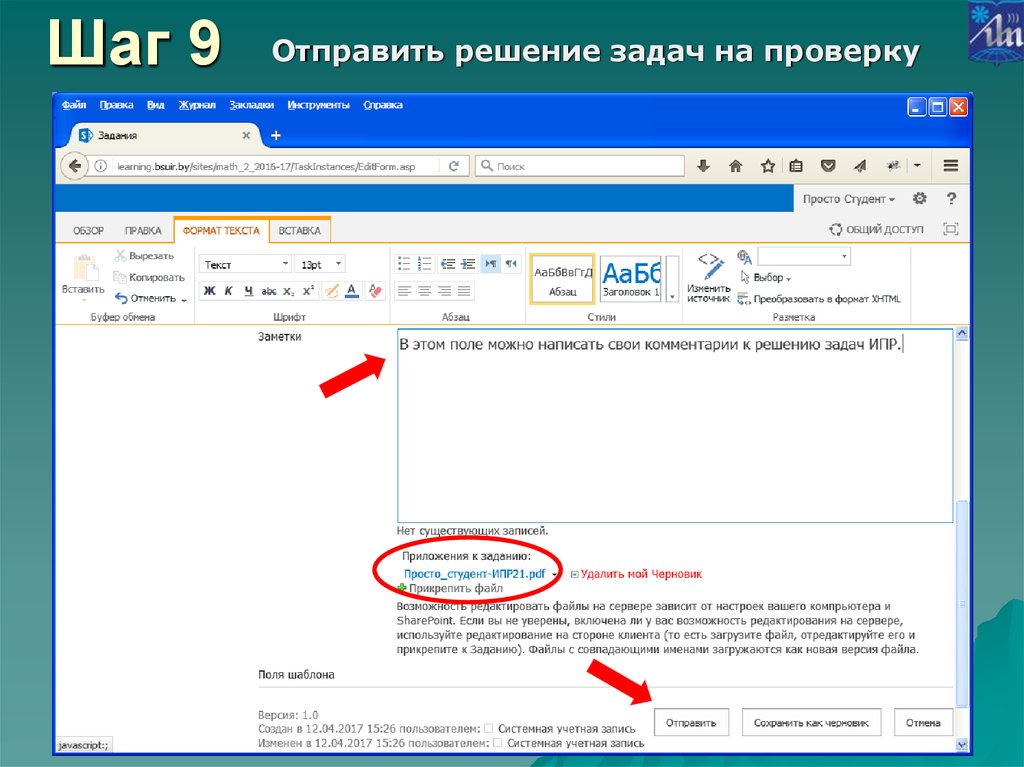Viewport: 1024px width, 767px height.
Task: Click the text highlight color icon
Action: (331, 290)
